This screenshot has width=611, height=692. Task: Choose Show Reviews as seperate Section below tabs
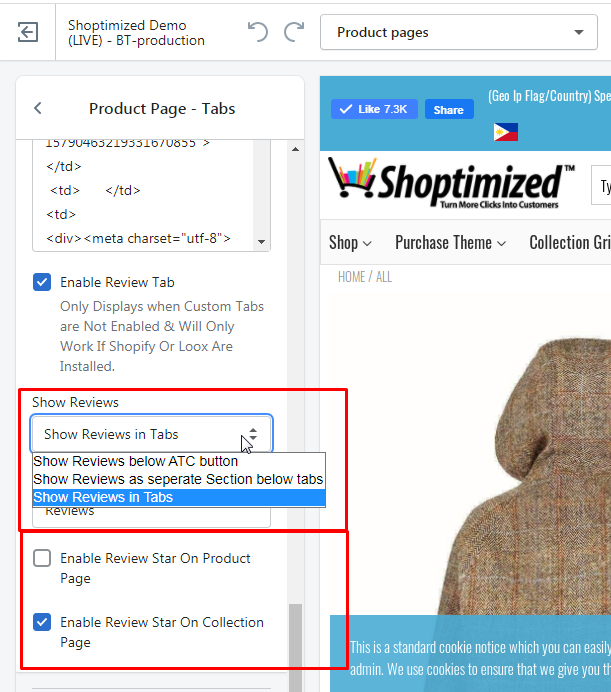click(x=179, y=479)
